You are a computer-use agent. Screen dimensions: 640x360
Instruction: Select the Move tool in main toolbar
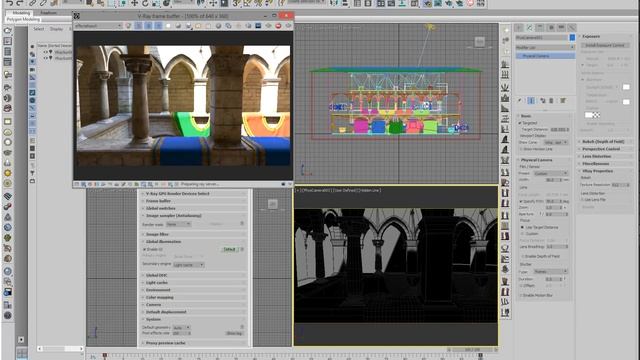pos(134,3)
